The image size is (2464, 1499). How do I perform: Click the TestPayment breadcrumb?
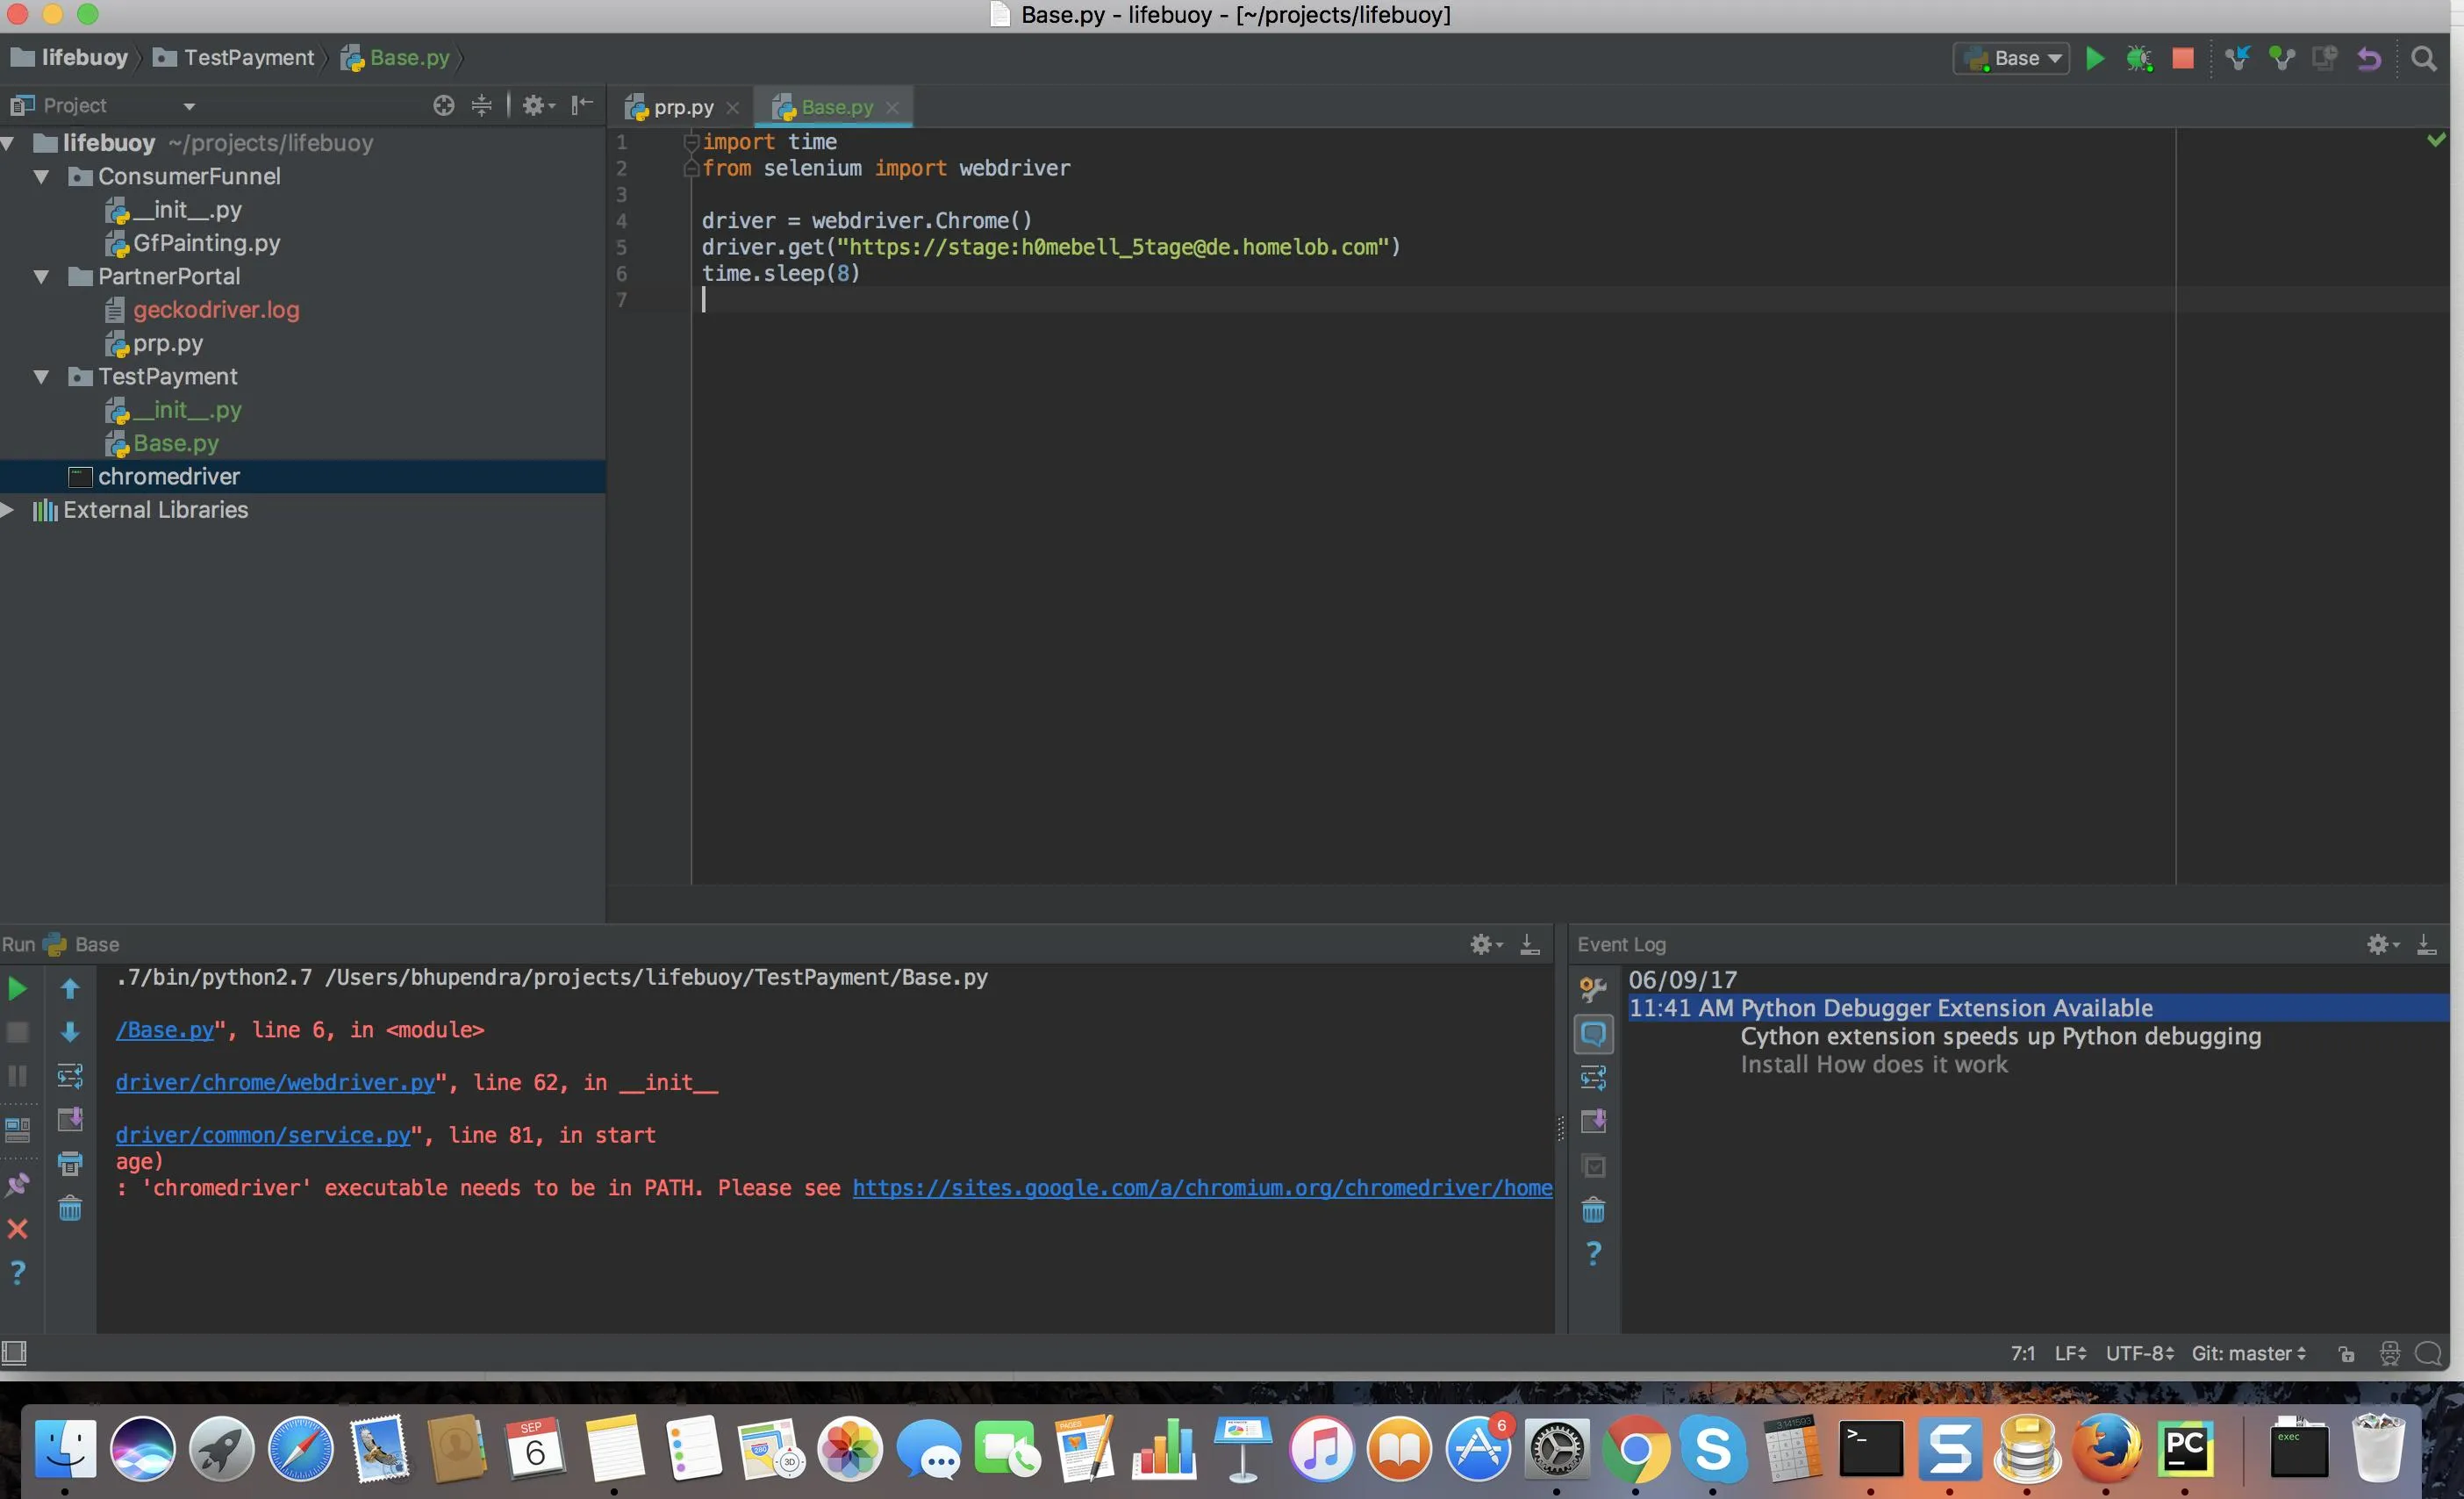click(x=248, y=58)
